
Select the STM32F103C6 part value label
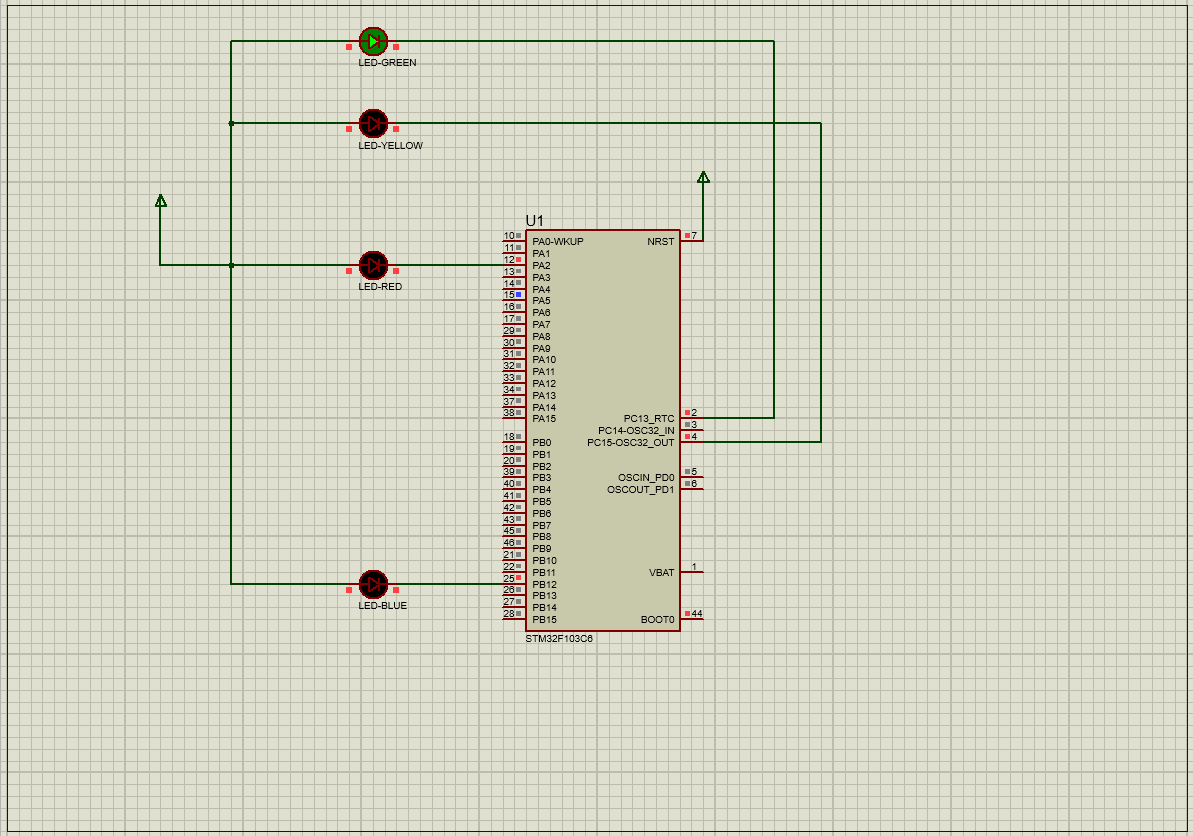pos(558,638)
